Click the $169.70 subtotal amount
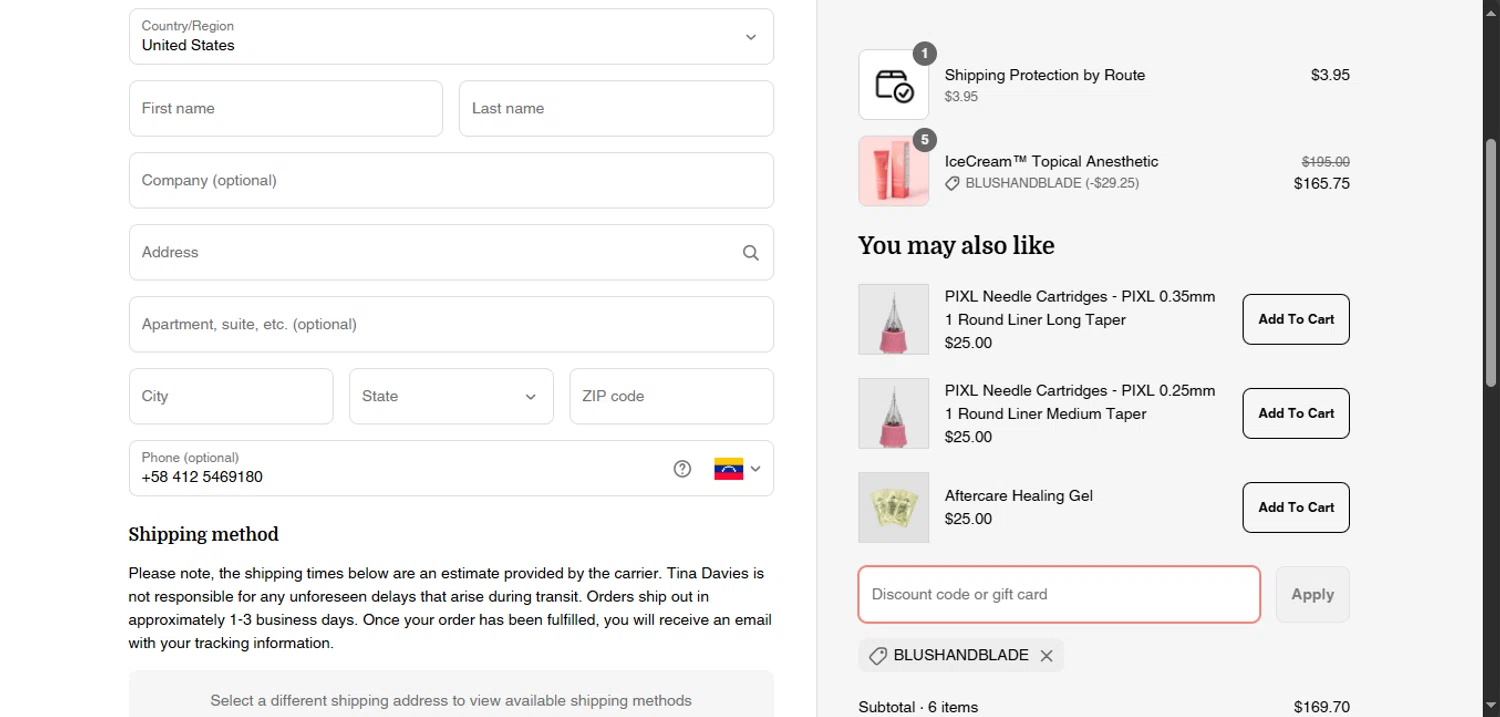The width and height of the screenshot is (1500, 717). pos(1321,707)
